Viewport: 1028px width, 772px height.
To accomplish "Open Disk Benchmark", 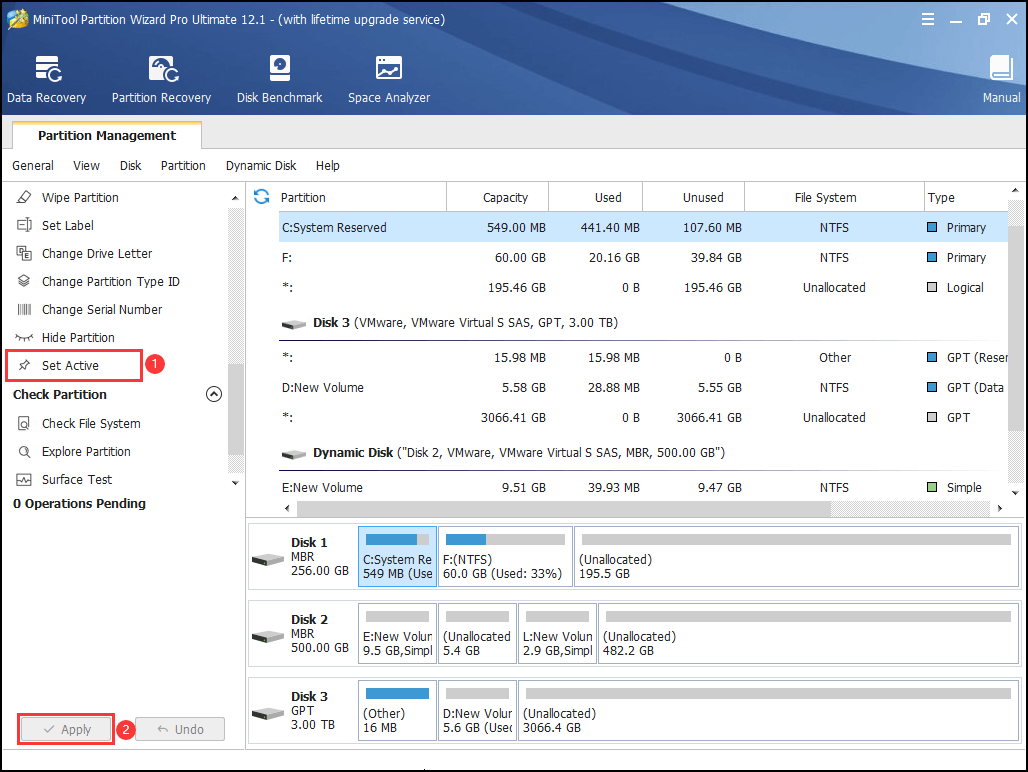I will (279, 79).
